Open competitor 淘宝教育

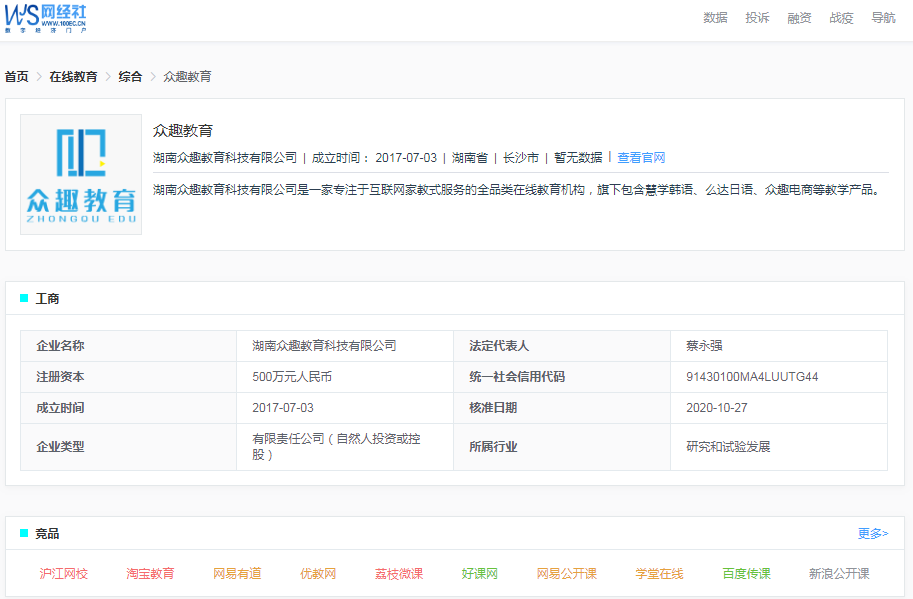(150, 573)
